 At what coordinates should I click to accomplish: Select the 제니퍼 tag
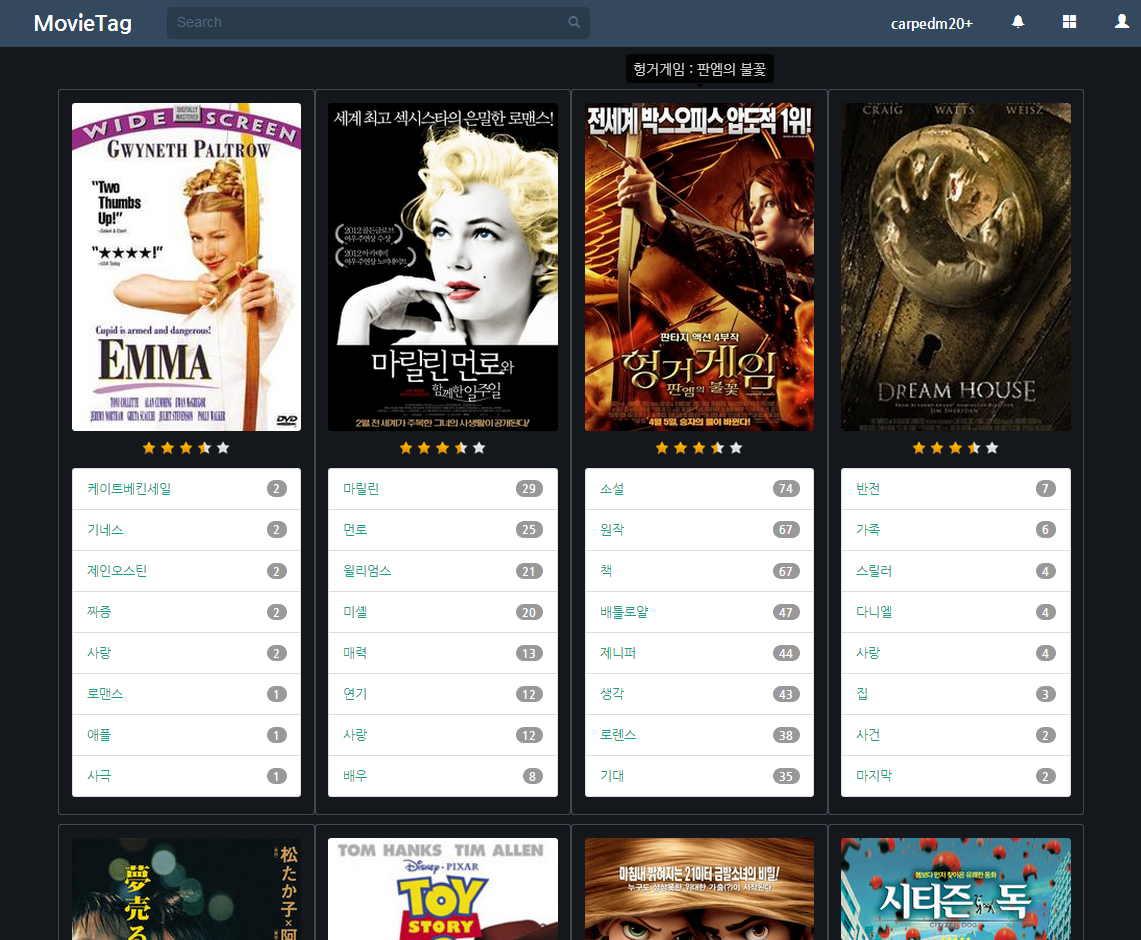pos(699,653)
